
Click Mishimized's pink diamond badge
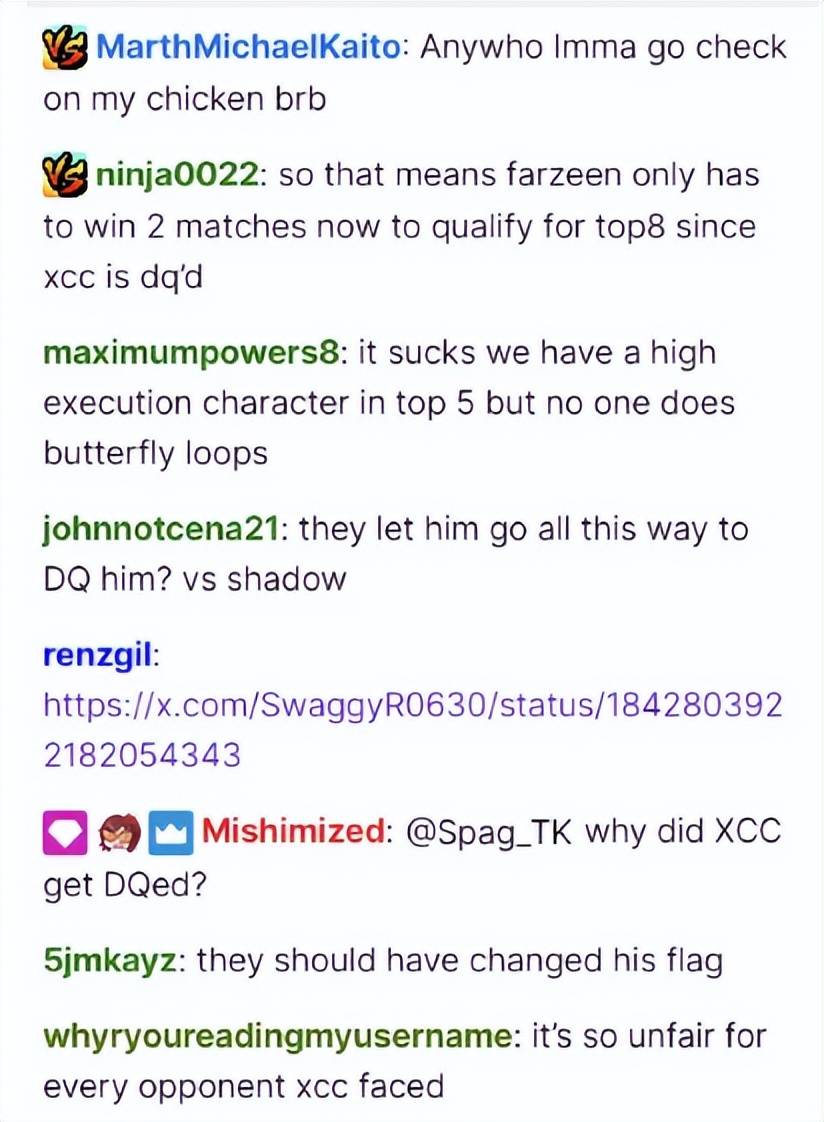[x=65, y=833]
